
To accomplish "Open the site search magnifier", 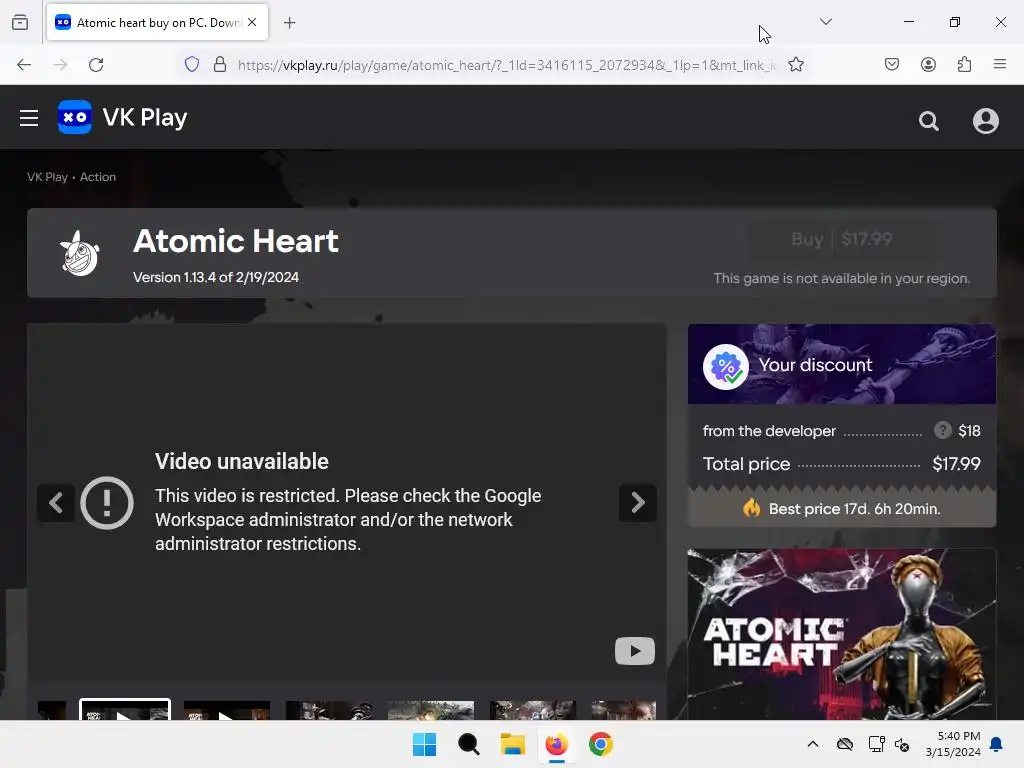I will tap(929, 121).
